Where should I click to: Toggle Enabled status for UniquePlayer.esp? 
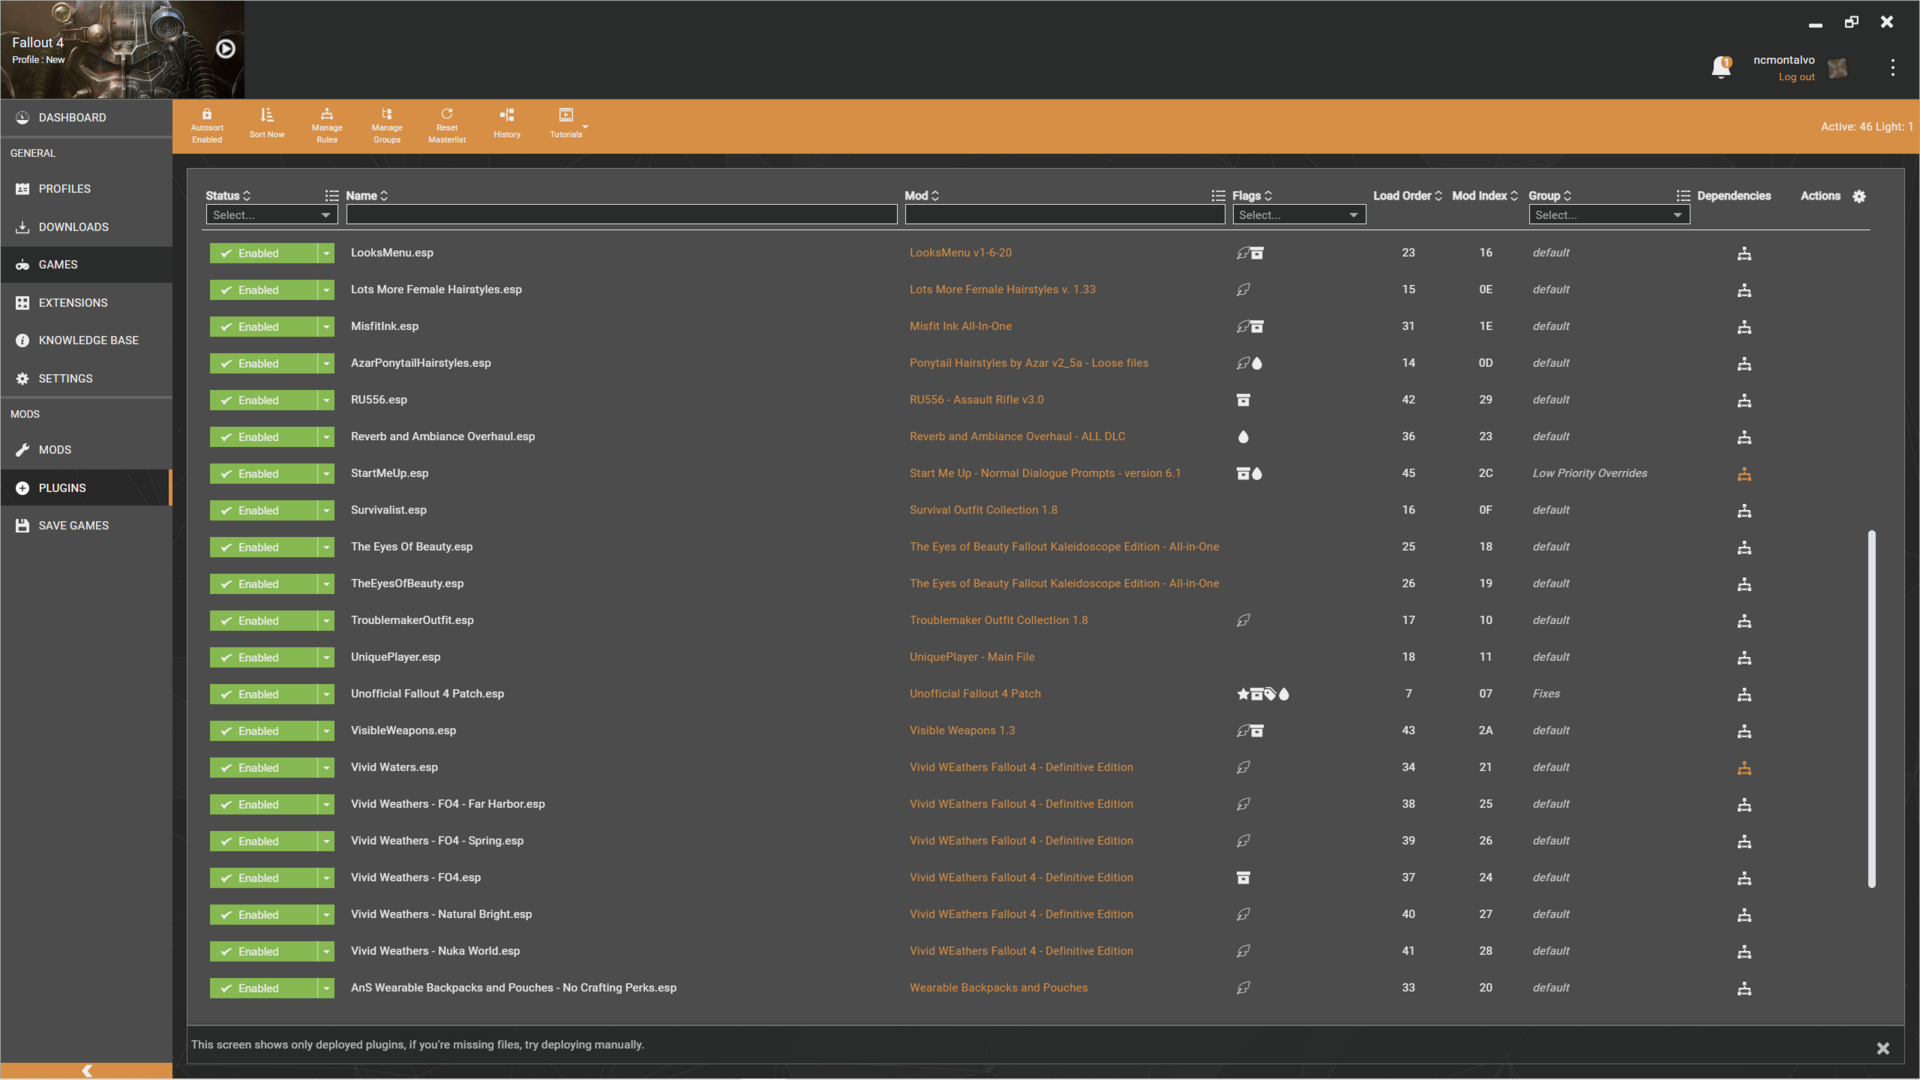point(264,658)
